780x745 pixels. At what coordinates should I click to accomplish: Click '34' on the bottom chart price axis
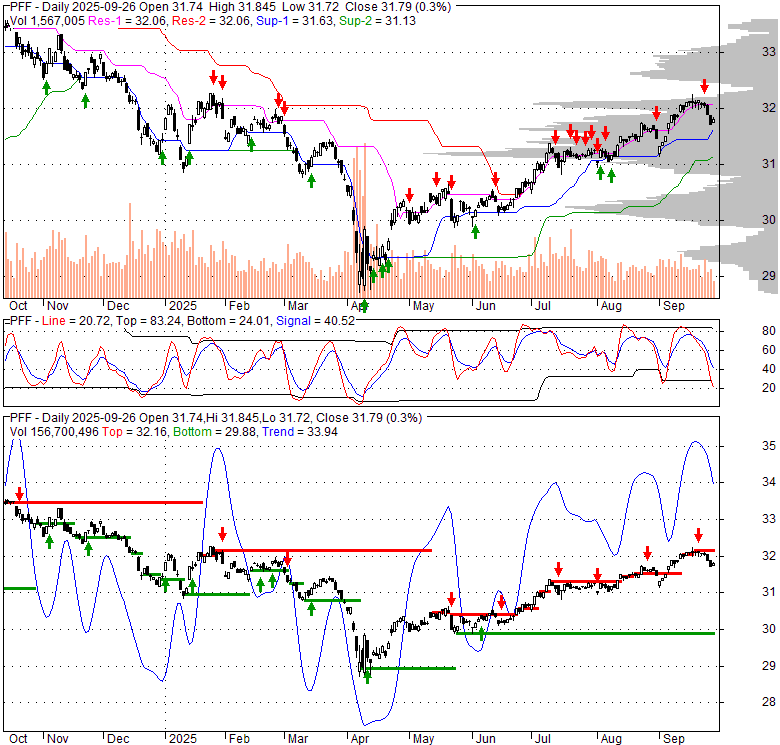pyautogui.click(x=769, y=481)
